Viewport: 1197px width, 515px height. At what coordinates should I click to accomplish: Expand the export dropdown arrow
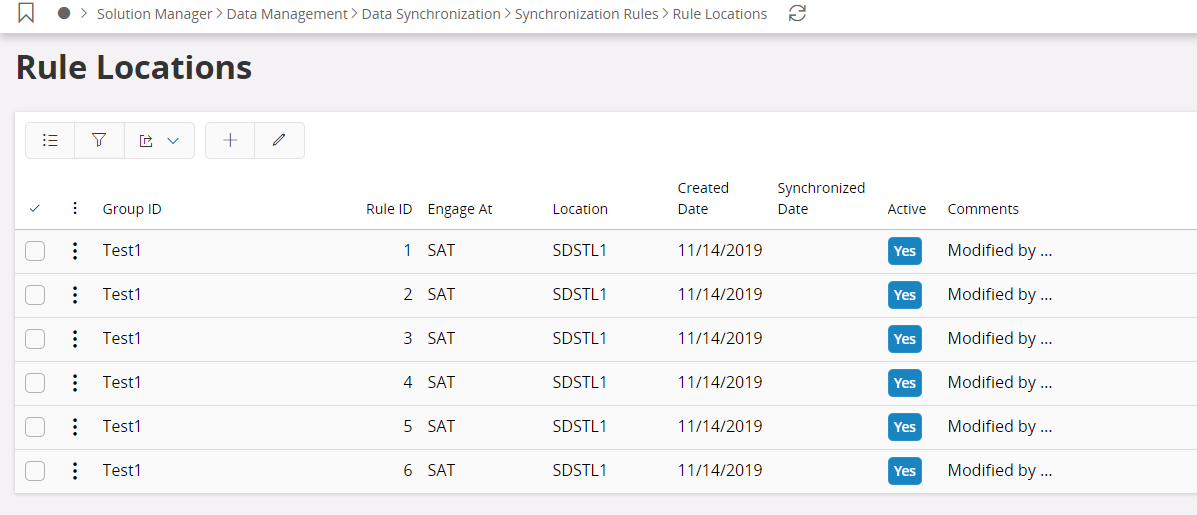(x=173, y=141)
